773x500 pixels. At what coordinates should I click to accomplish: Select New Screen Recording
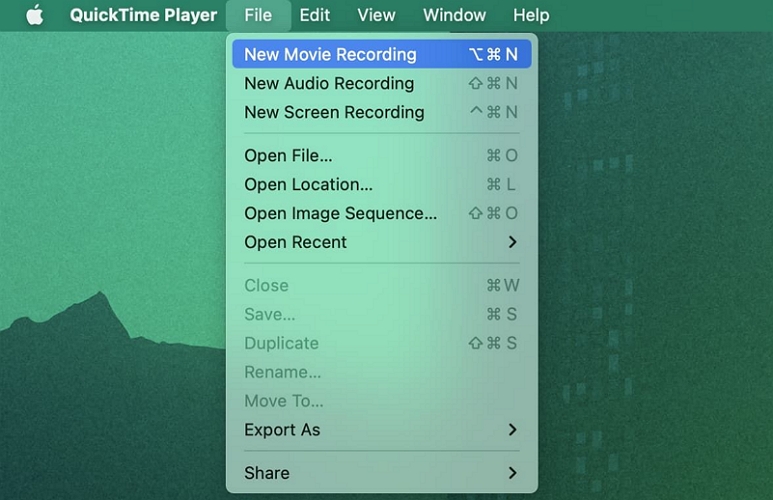tap(382, 112)
